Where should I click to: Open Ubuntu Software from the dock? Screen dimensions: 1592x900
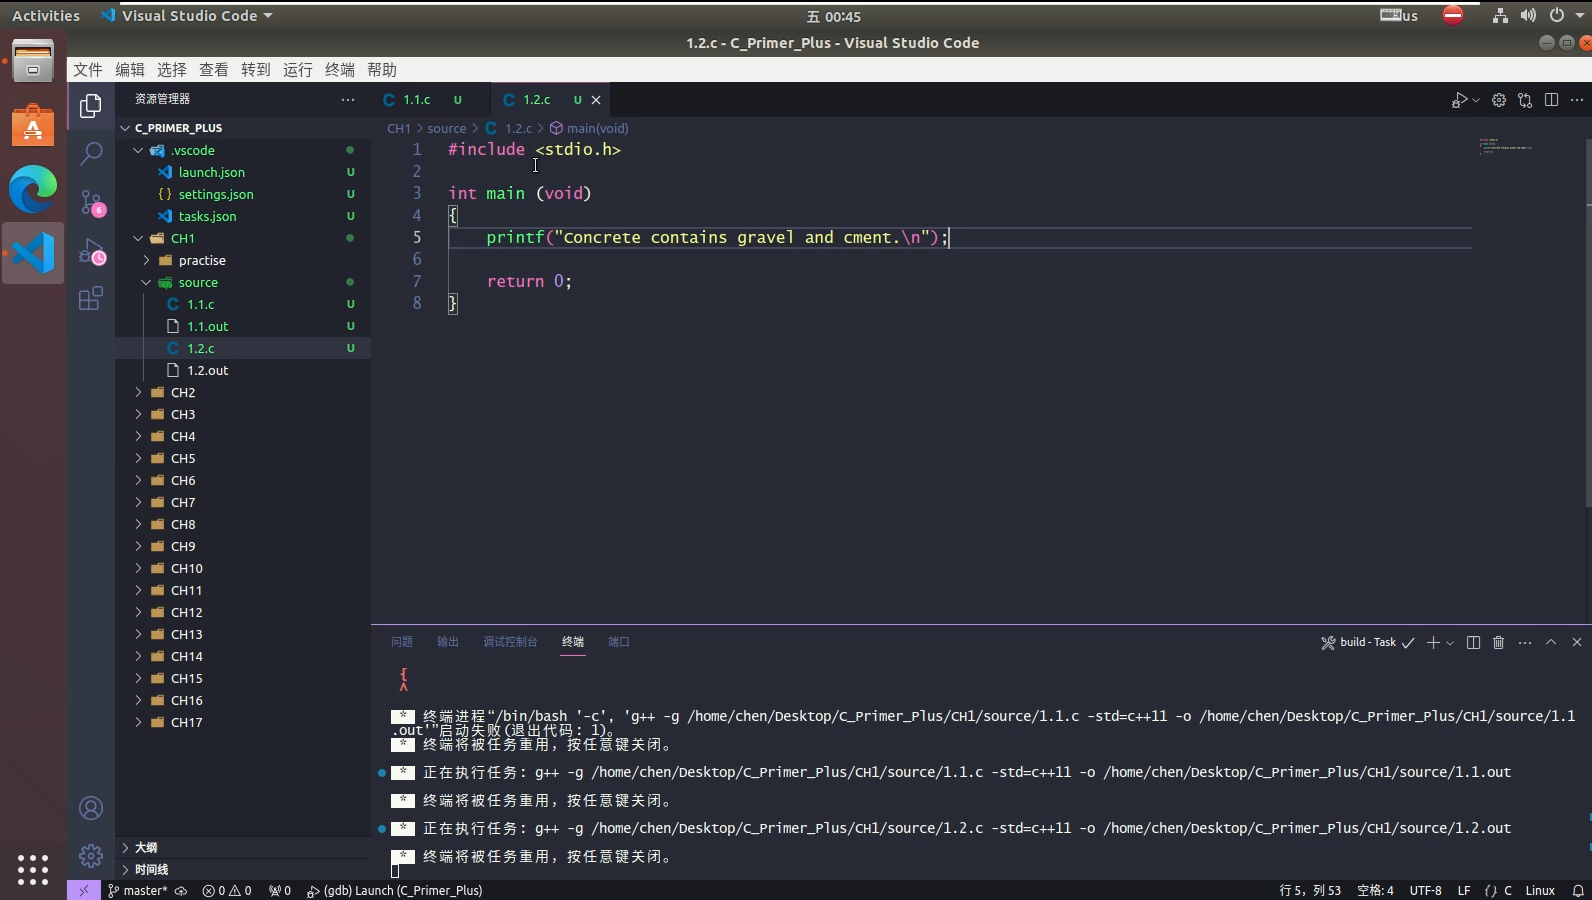click(x=33, y=127)
